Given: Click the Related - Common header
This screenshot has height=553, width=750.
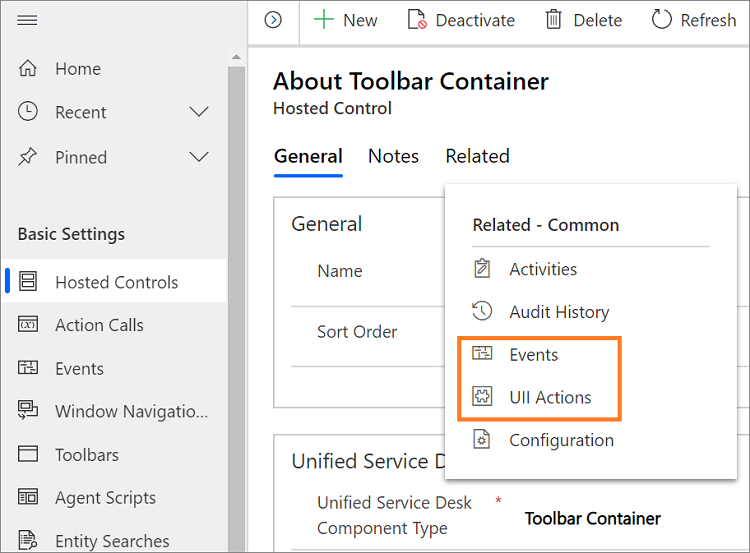Looking at the screenshot, I should pyautogui.click(x=546, y=225).
